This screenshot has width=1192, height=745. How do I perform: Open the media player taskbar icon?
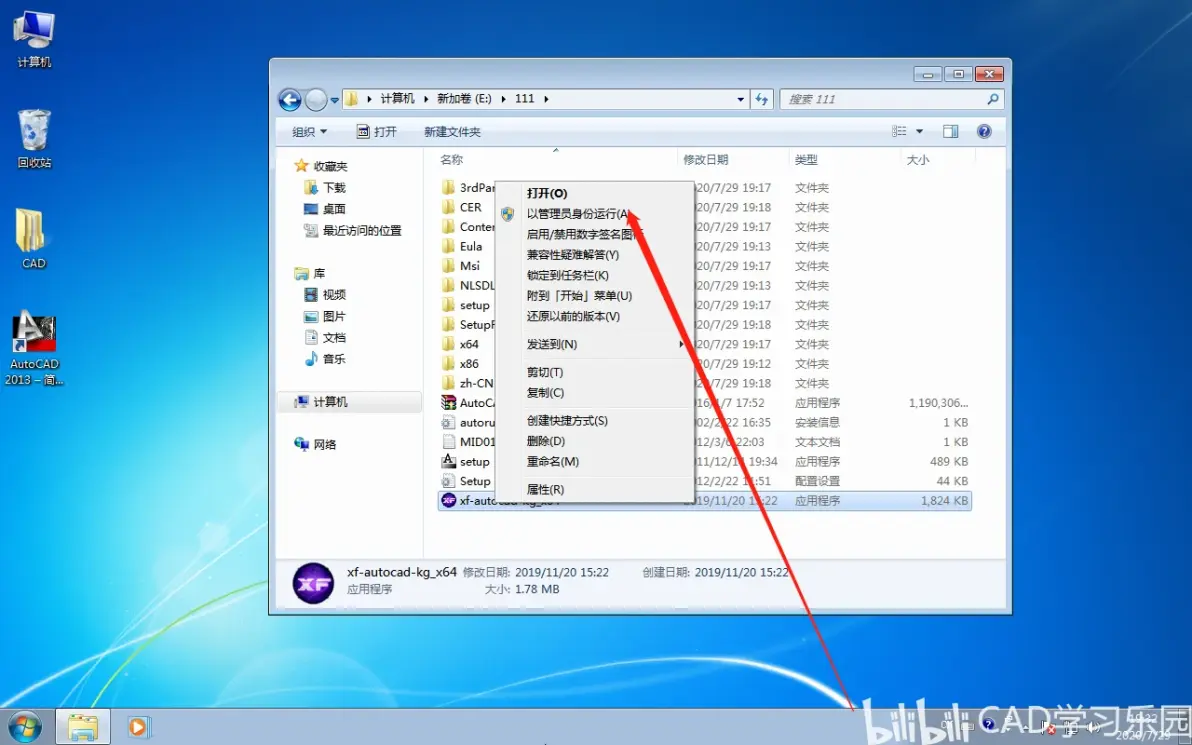point(138,728)
